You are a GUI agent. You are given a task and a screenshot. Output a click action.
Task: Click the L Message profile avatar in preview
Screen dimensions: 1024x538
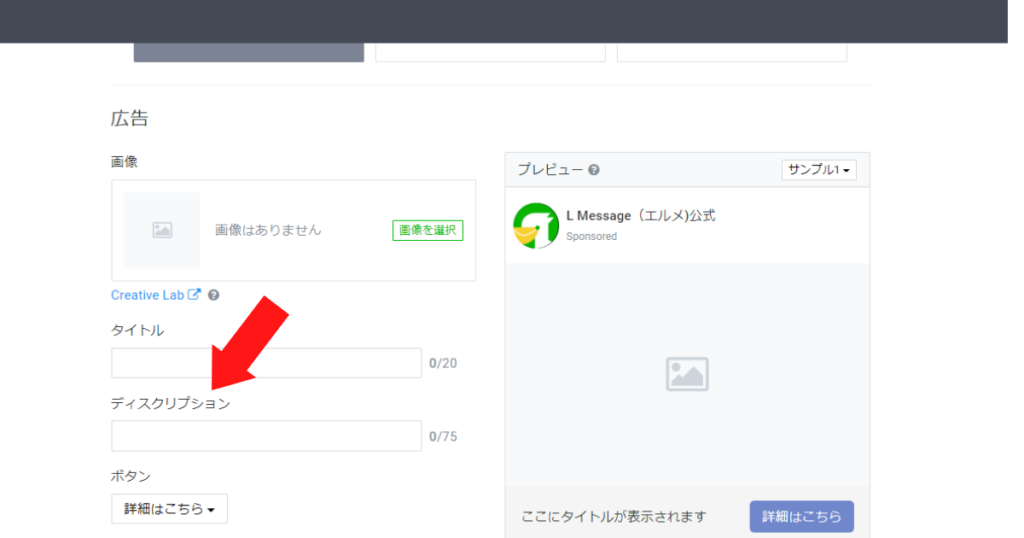pyautogui.click(x=536, y=225)
